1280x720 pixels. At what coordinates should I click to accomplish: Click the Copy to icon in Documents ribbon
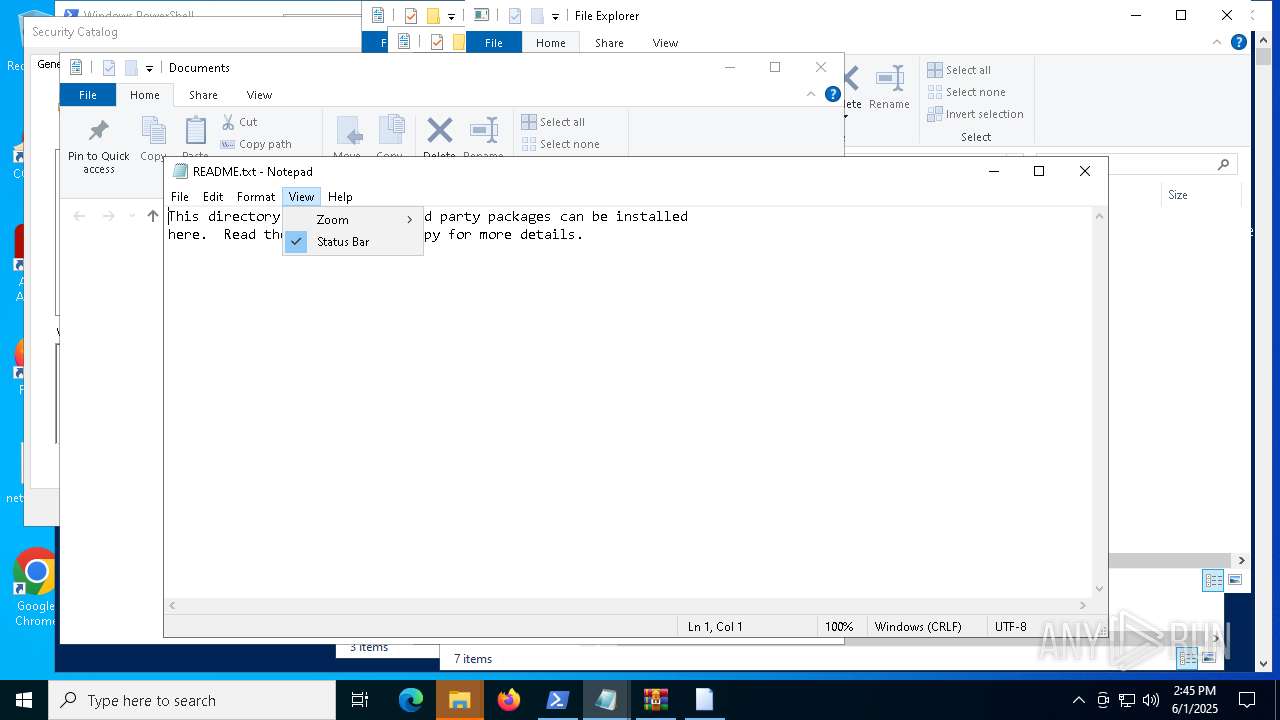point(390,131)
